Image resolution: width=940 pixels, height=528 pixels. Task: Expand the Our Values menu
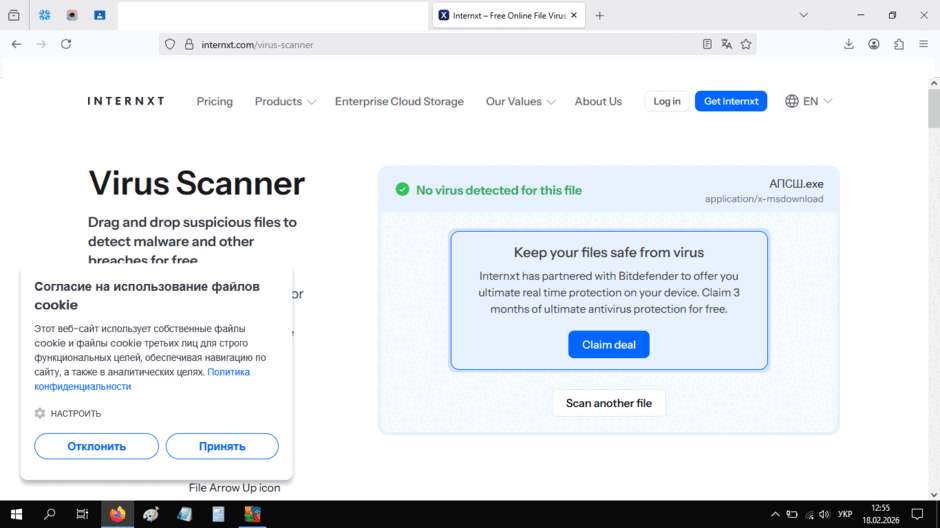click(x=520, y=101)
